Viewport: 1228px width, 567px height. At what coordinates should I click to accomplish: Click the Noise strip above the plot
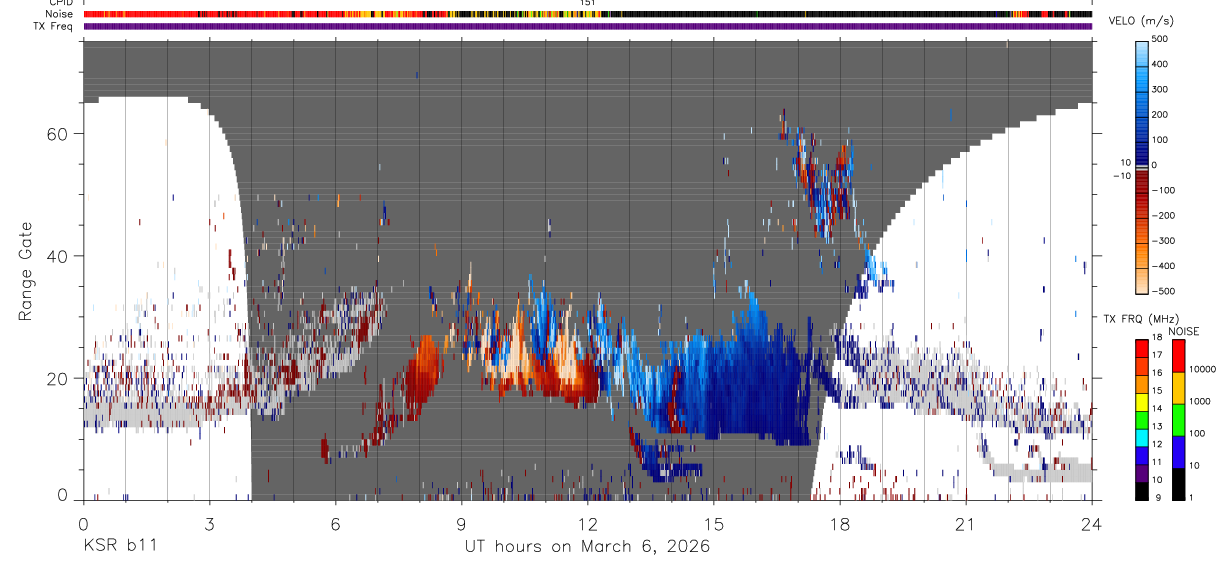588,14
